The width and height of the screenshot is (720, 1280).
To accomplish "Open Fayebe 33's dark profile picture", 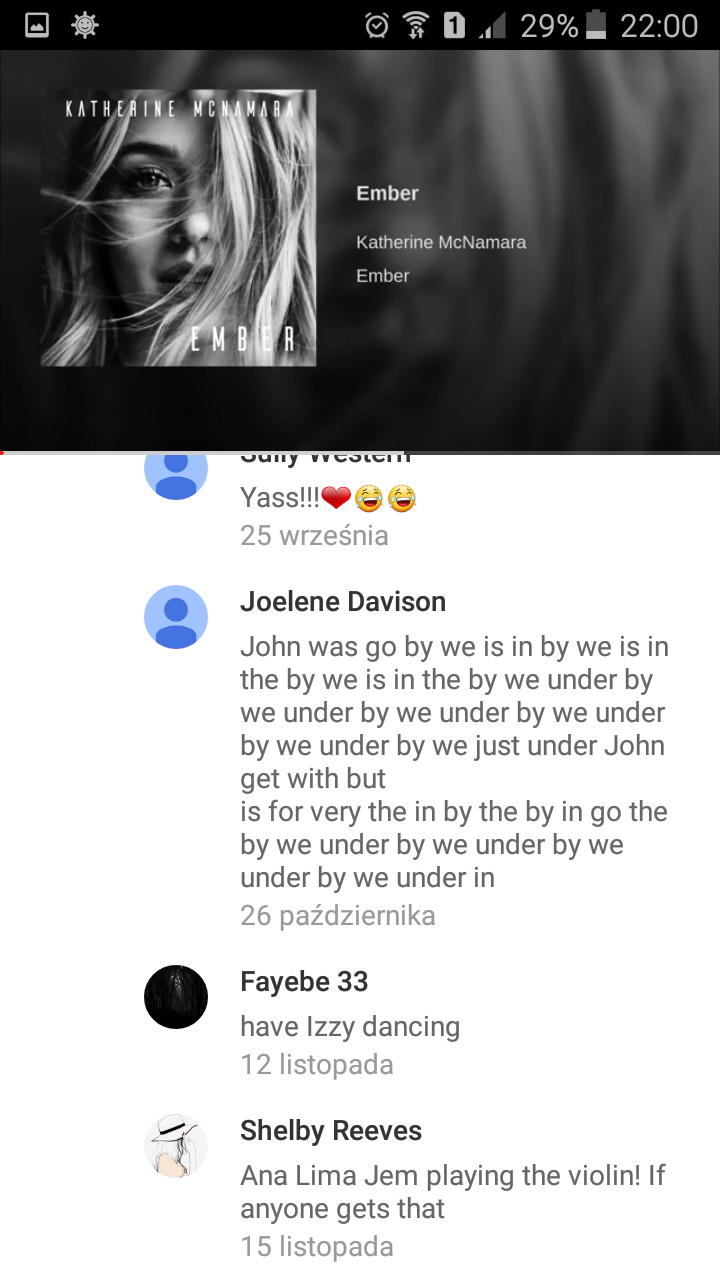I will point(176,997).
